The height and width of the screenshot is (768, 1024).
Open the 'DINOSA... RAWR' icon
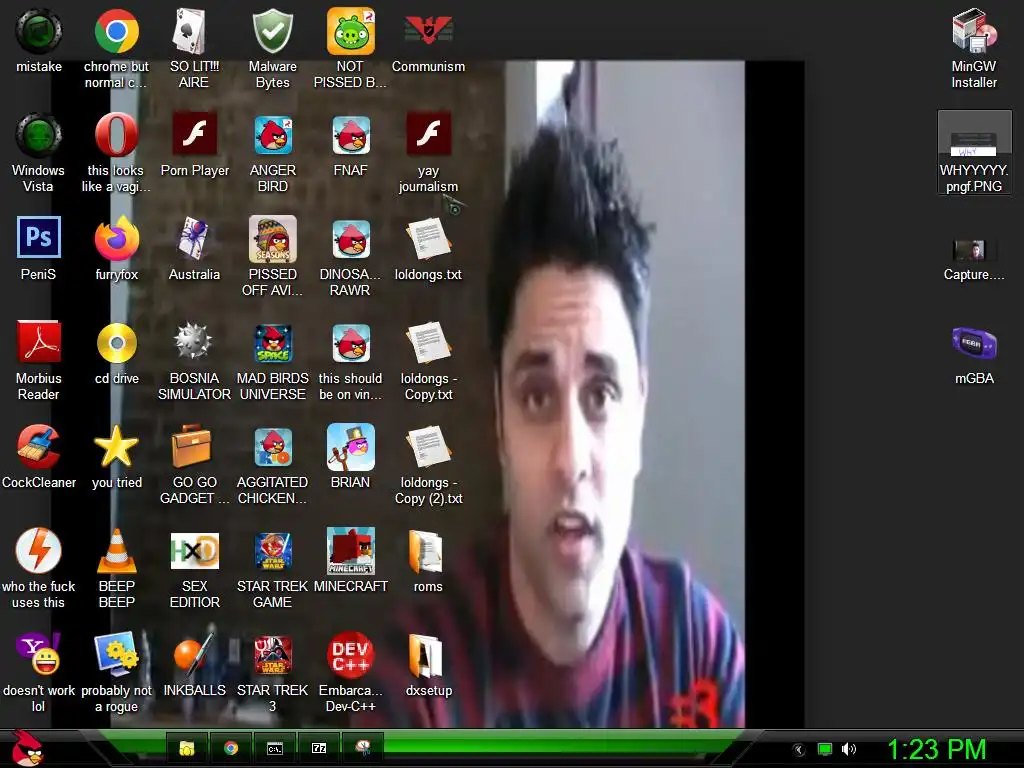351,239
